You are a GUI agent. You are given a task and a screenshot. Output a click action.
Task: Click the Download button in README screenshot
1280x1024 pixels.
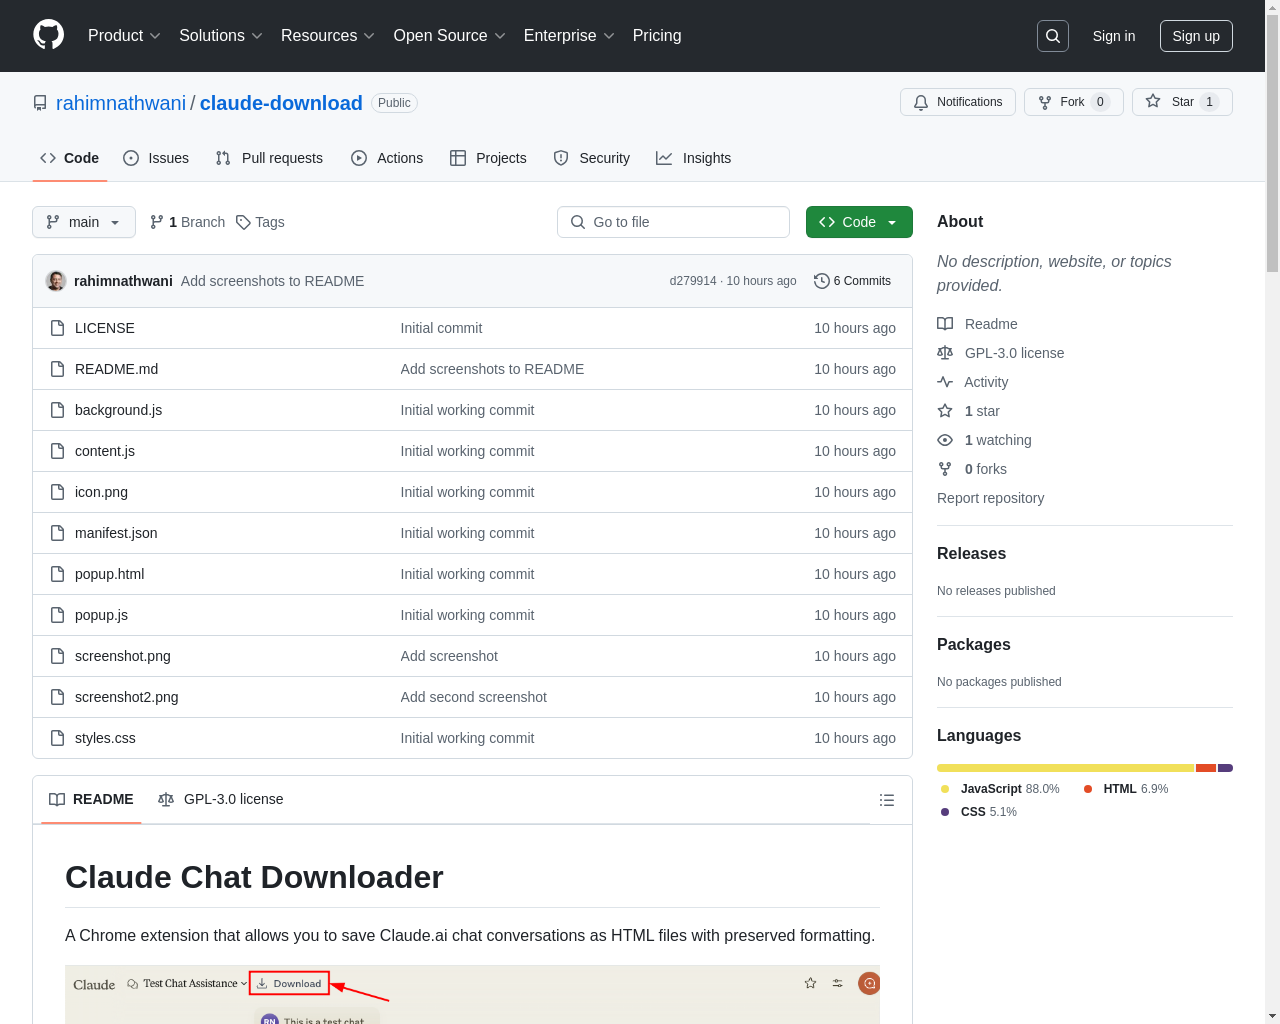(289, 983)
